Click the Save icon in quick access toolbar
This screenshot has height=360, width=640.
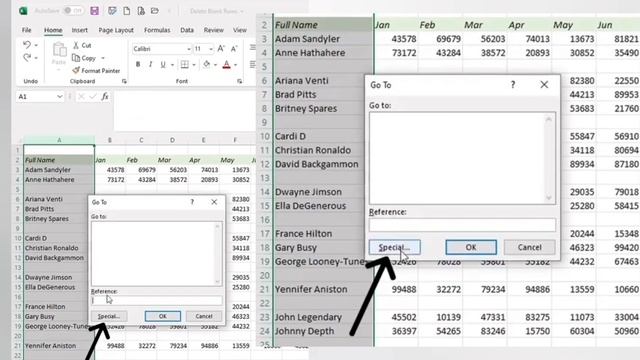click(95, 11)
